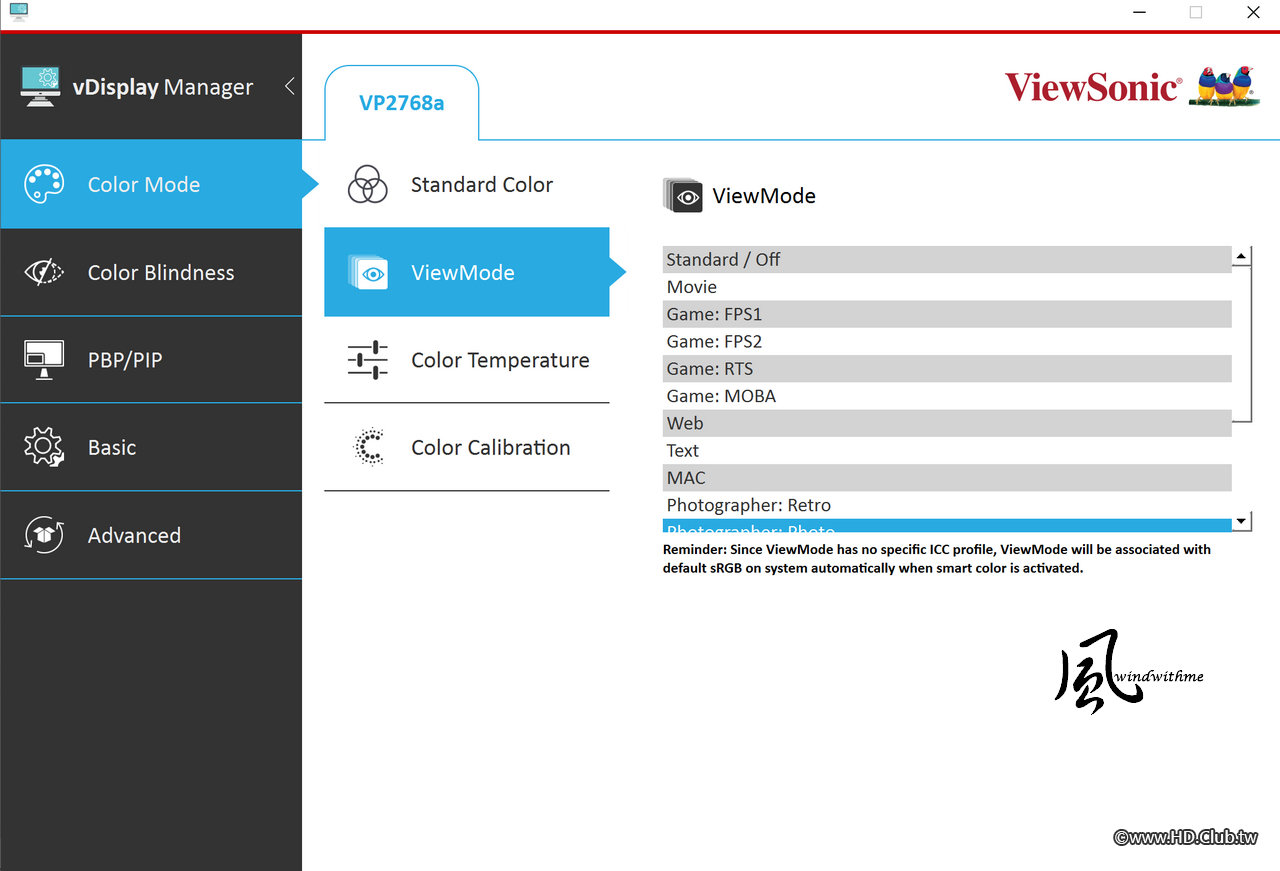Select the Movie view mode

tap(947, 287)
